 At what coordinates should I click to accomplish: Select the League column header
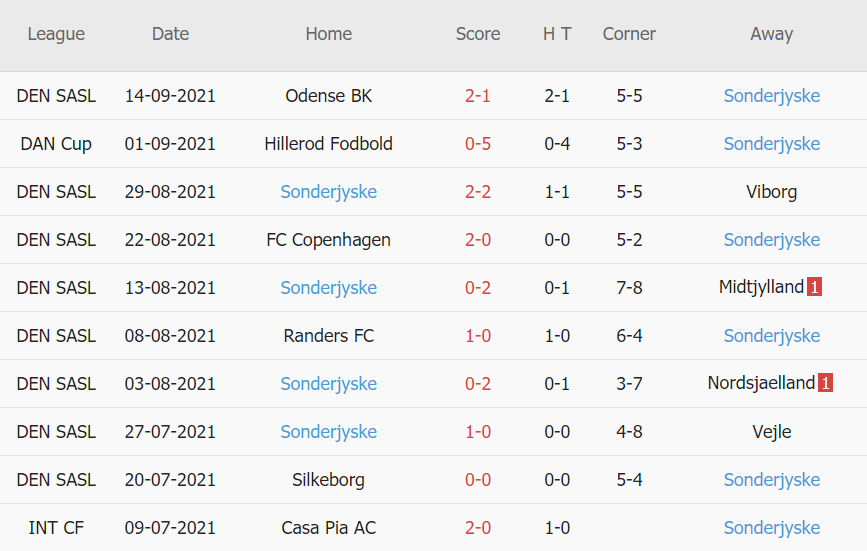[x=56, y=34]
